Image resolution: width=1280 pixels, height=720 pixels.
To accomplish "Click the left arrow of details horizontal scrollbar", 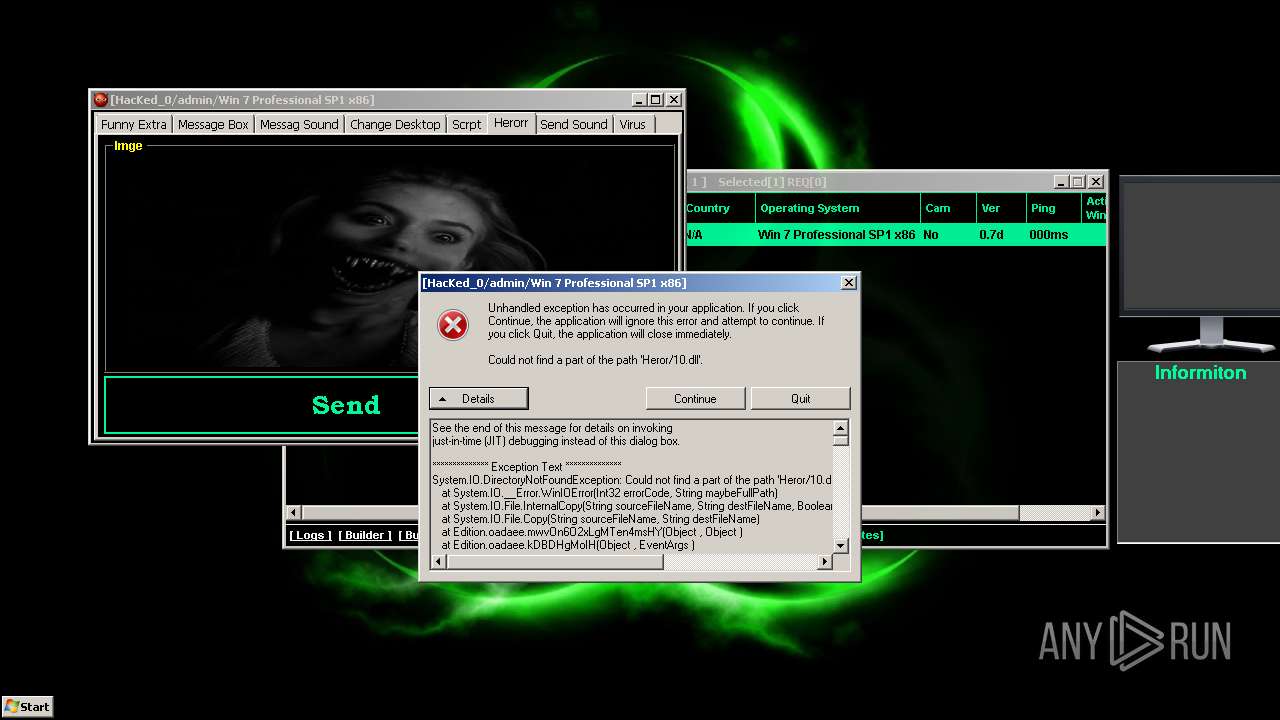I will pos(438,562).
